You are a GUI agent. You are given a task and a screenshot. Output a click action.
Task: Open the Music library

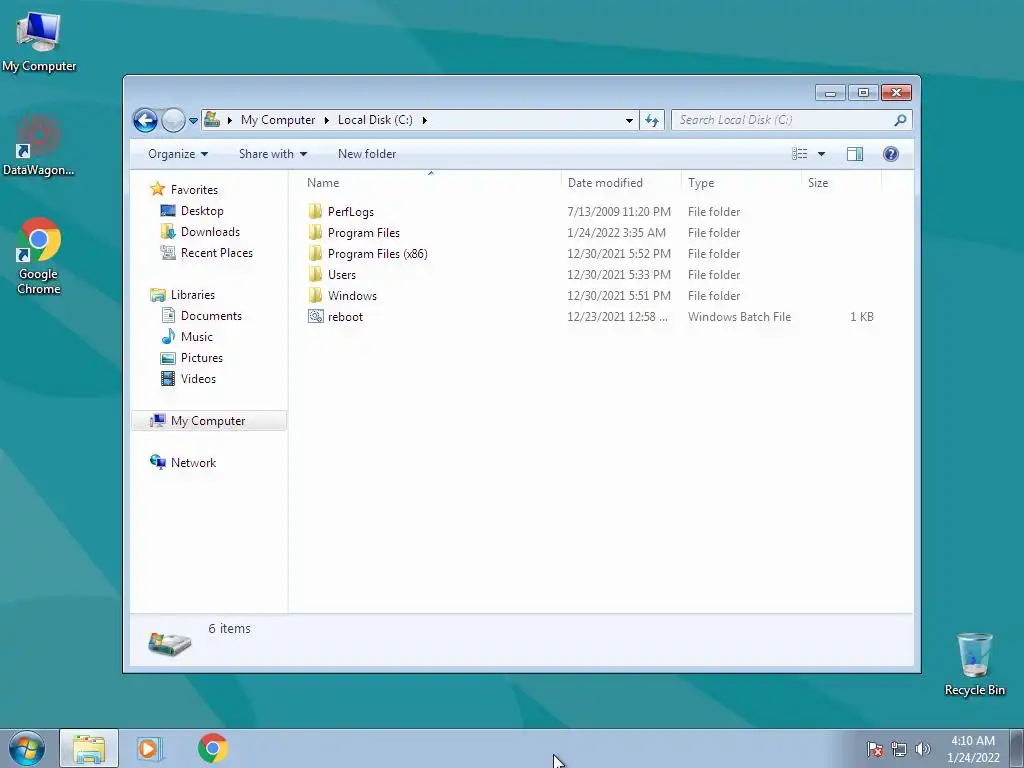(x=197, y=336)
